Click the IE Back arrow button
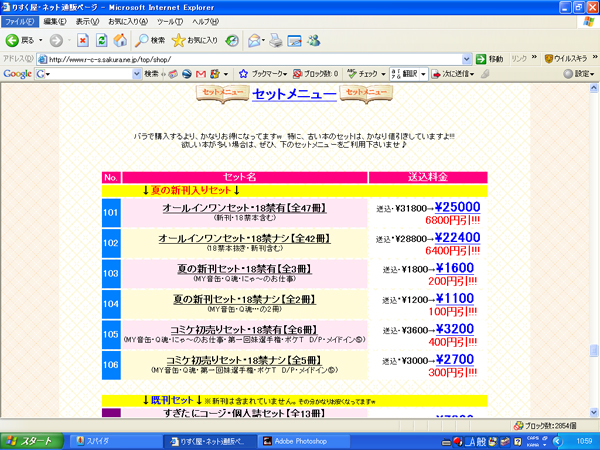The image size is (600, 450). [x=12, y=40]
